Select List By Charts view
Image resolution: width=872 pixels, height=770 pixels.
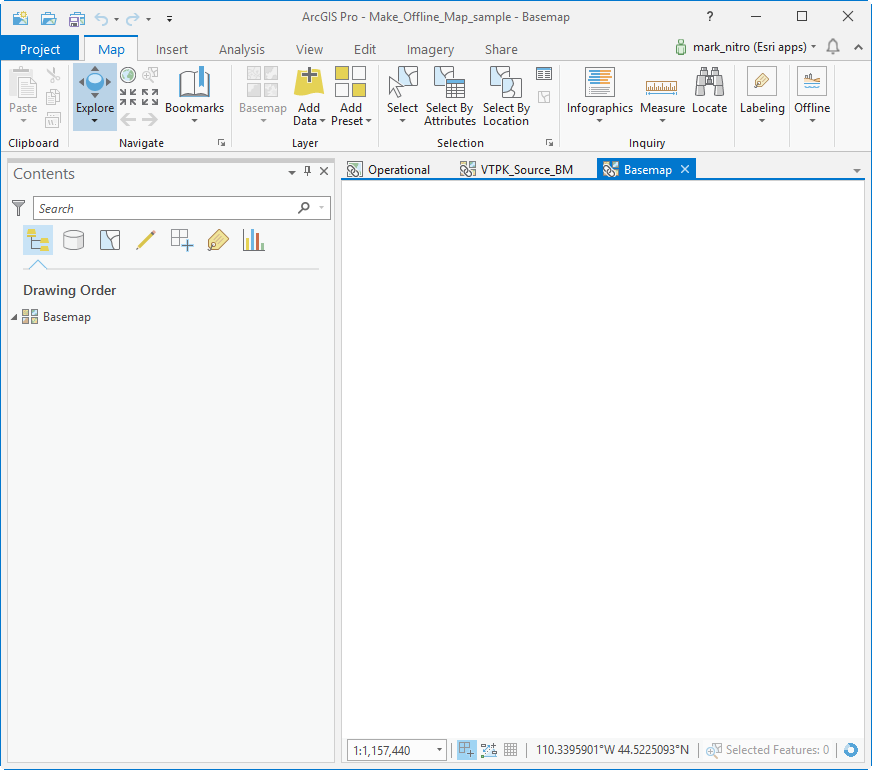(x=254, y=240)
